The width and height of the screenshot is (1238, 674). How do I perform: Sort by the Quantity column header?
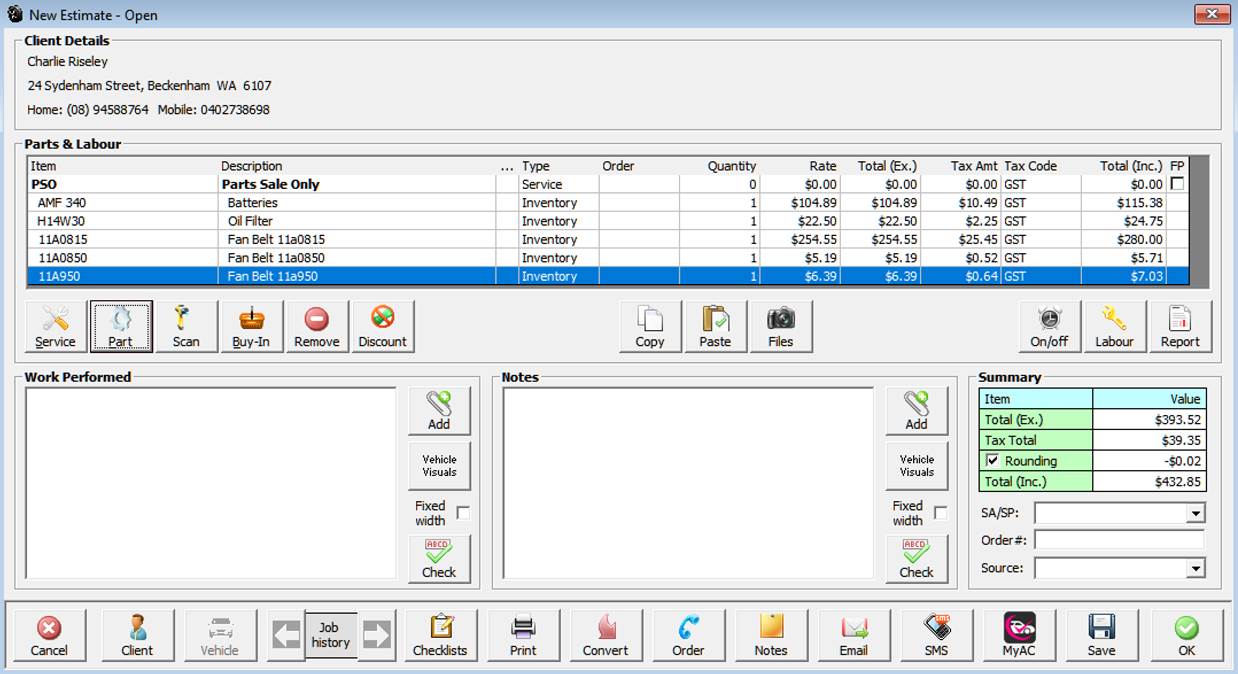click(719, 166)
